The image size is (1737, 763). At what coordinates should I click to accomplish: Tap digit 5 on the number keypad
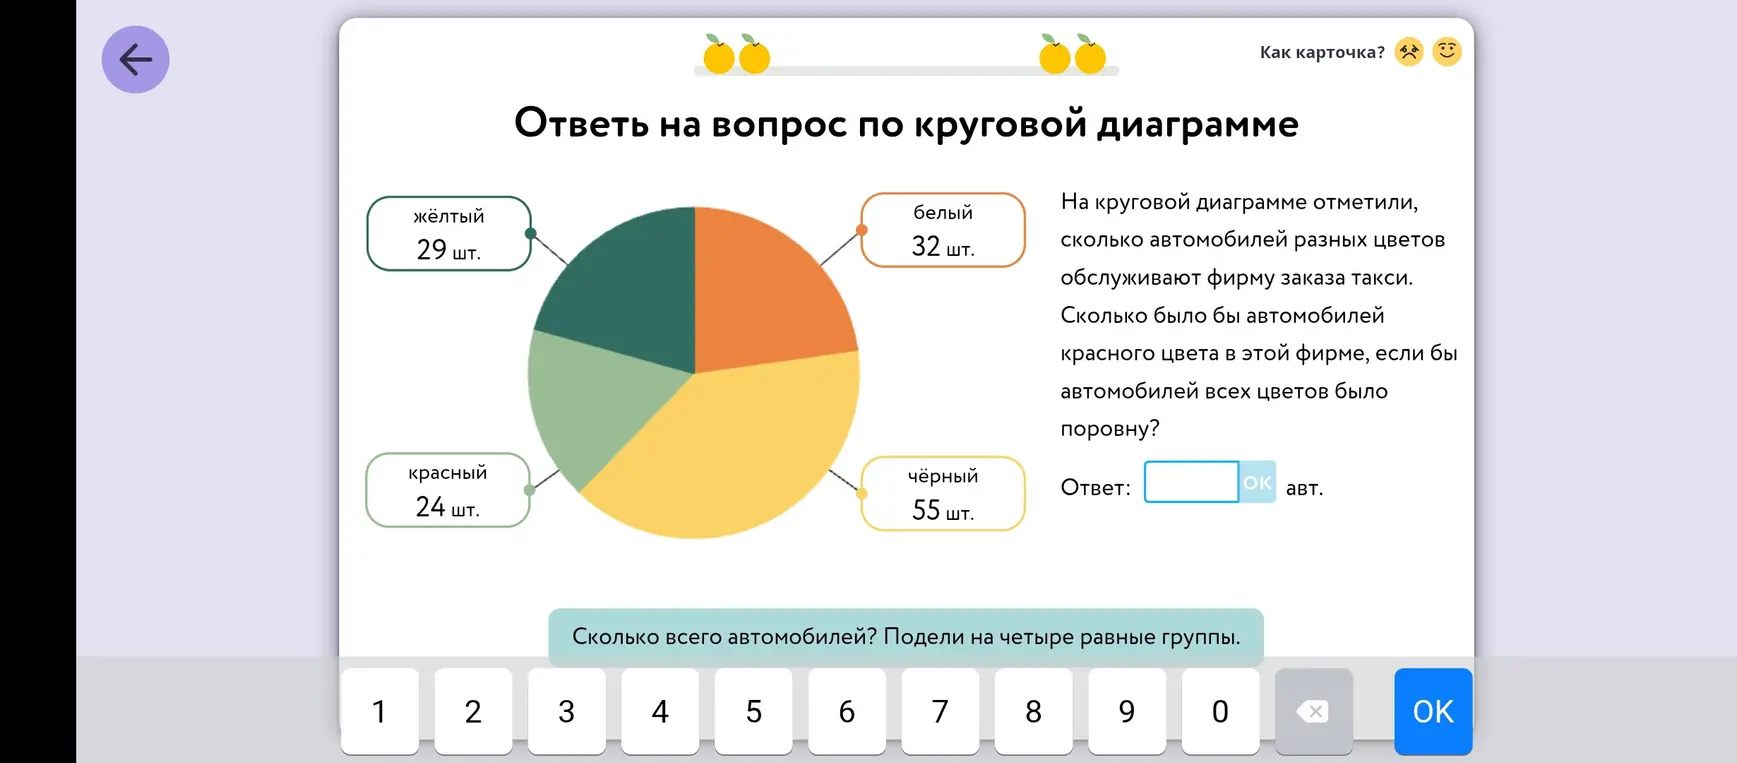click(753, 711)
